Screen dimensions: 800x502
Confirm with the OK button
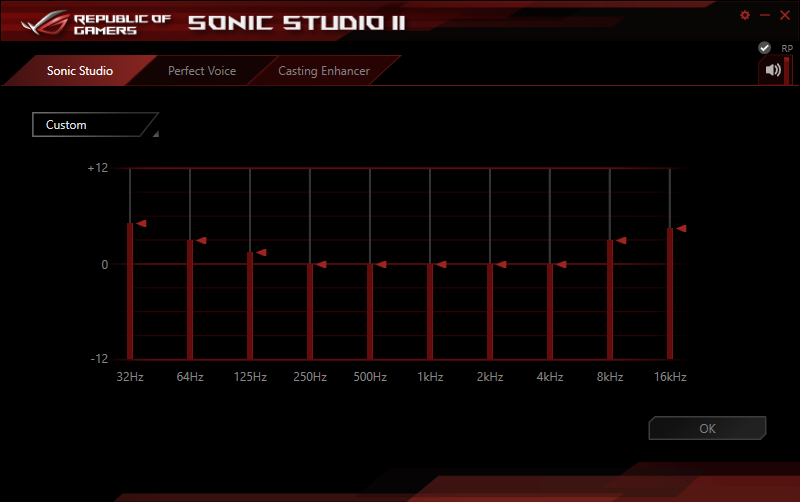pos(707,428)
